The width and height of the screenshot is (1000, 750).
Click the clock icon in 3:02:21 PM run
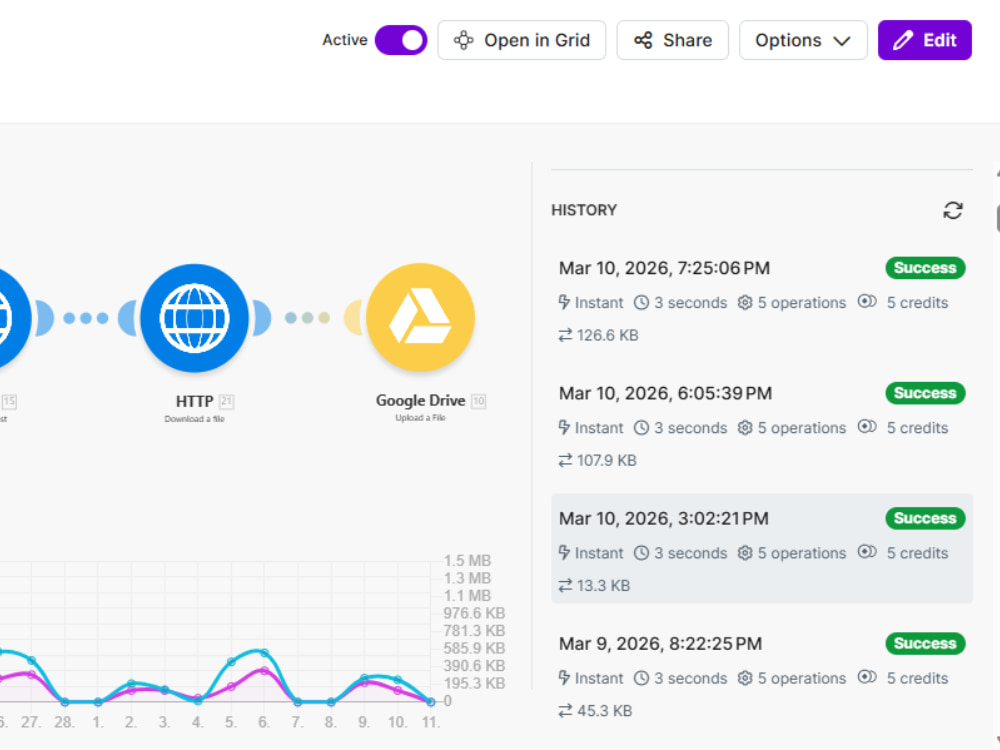click(x=641, y=553)
